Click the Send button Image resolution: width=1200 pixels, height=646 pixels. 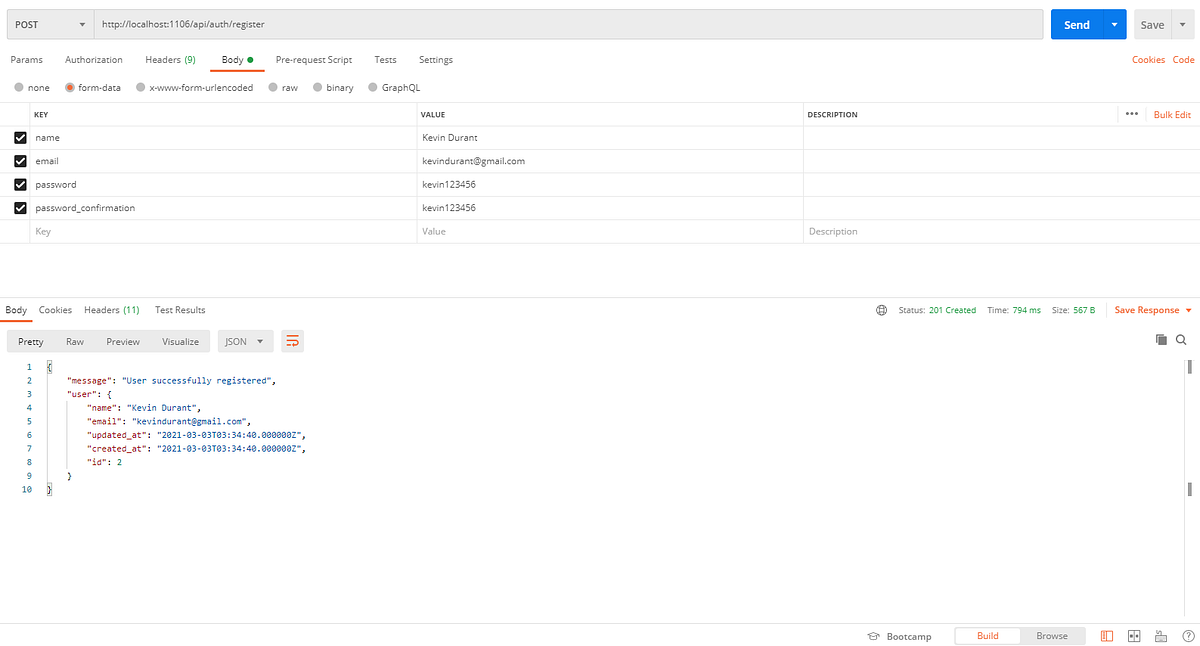(1076, 23)
